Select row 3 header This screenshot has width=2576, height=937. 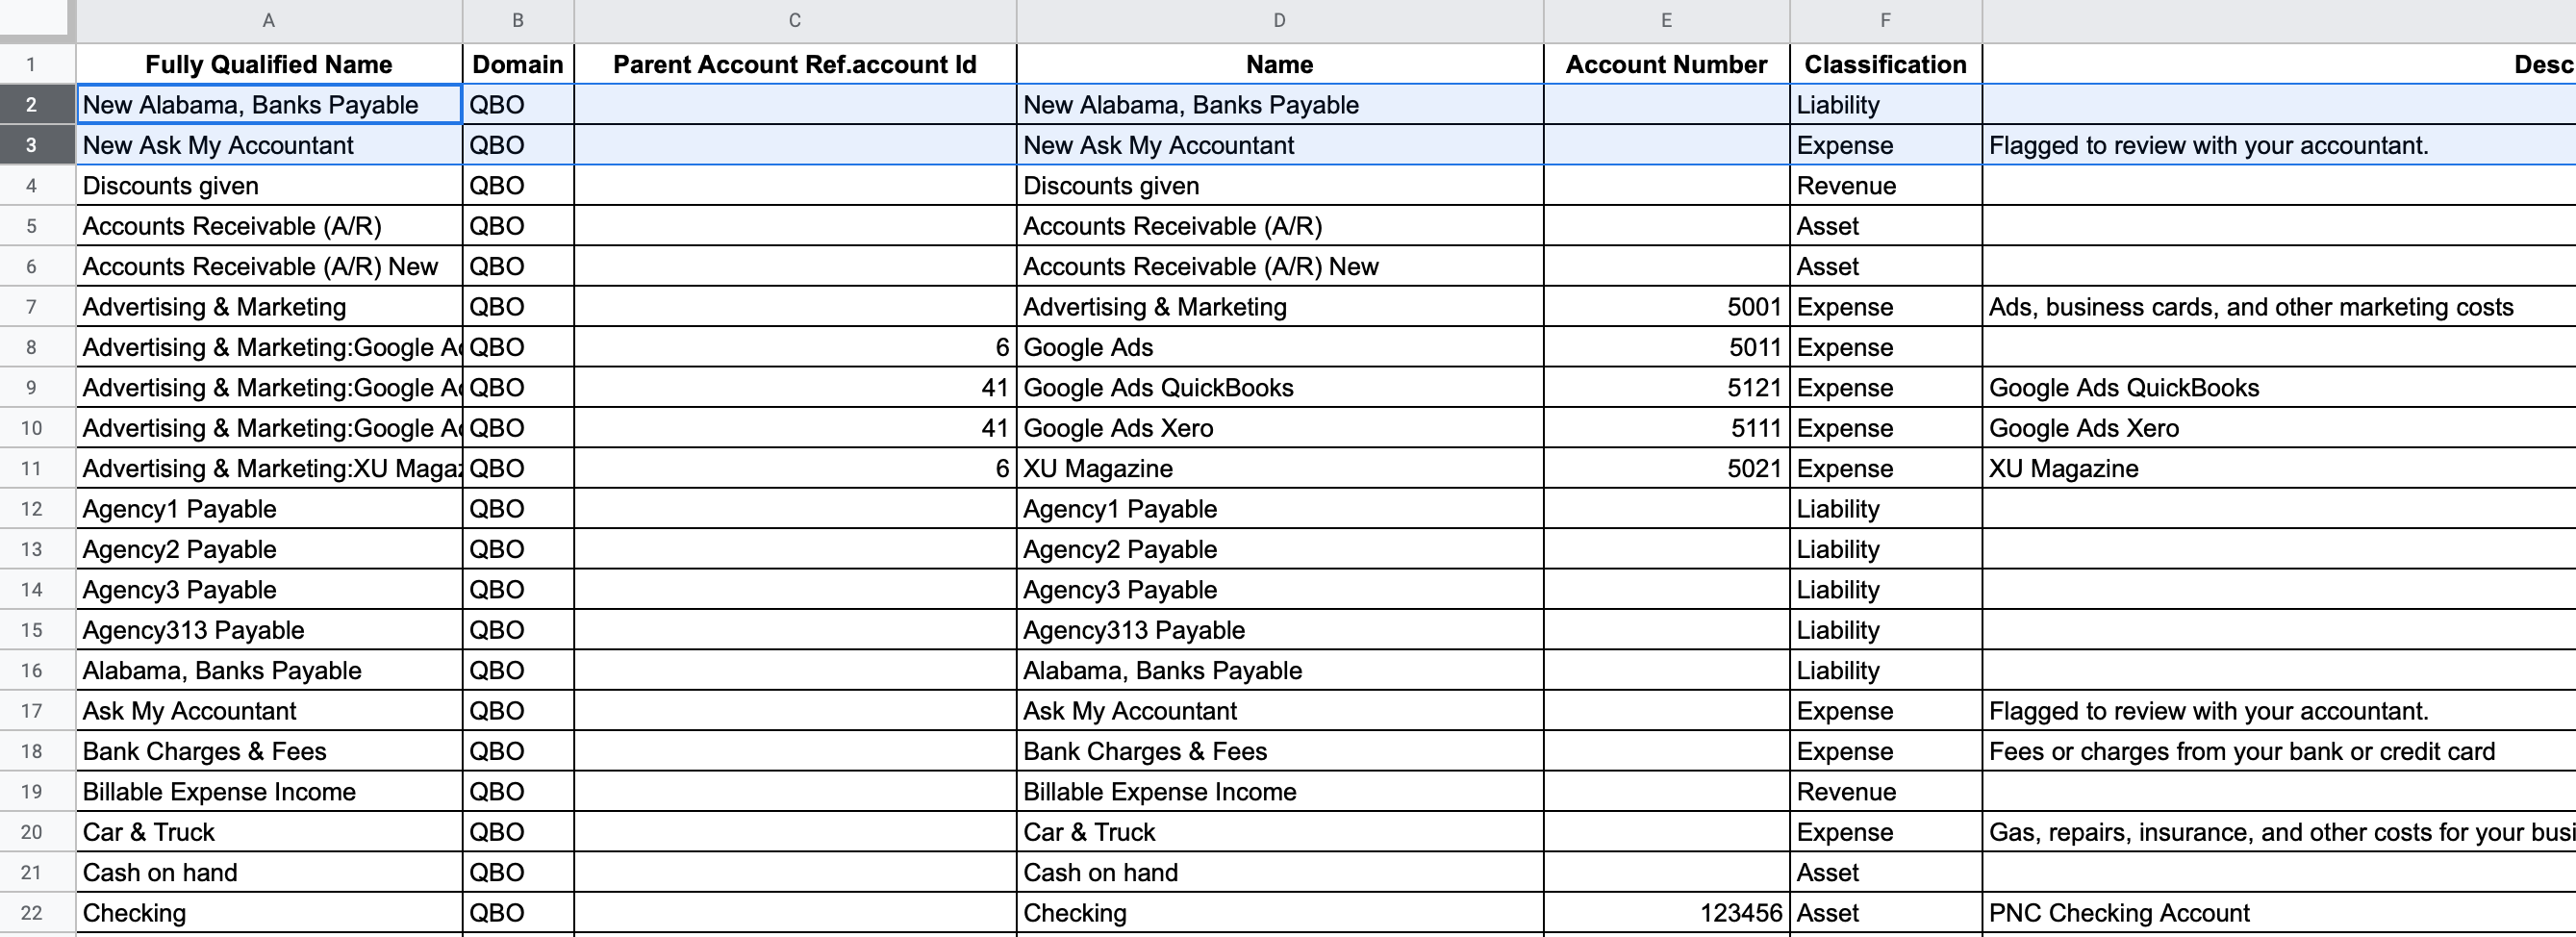pyautogui.click(x=31, y=145)
